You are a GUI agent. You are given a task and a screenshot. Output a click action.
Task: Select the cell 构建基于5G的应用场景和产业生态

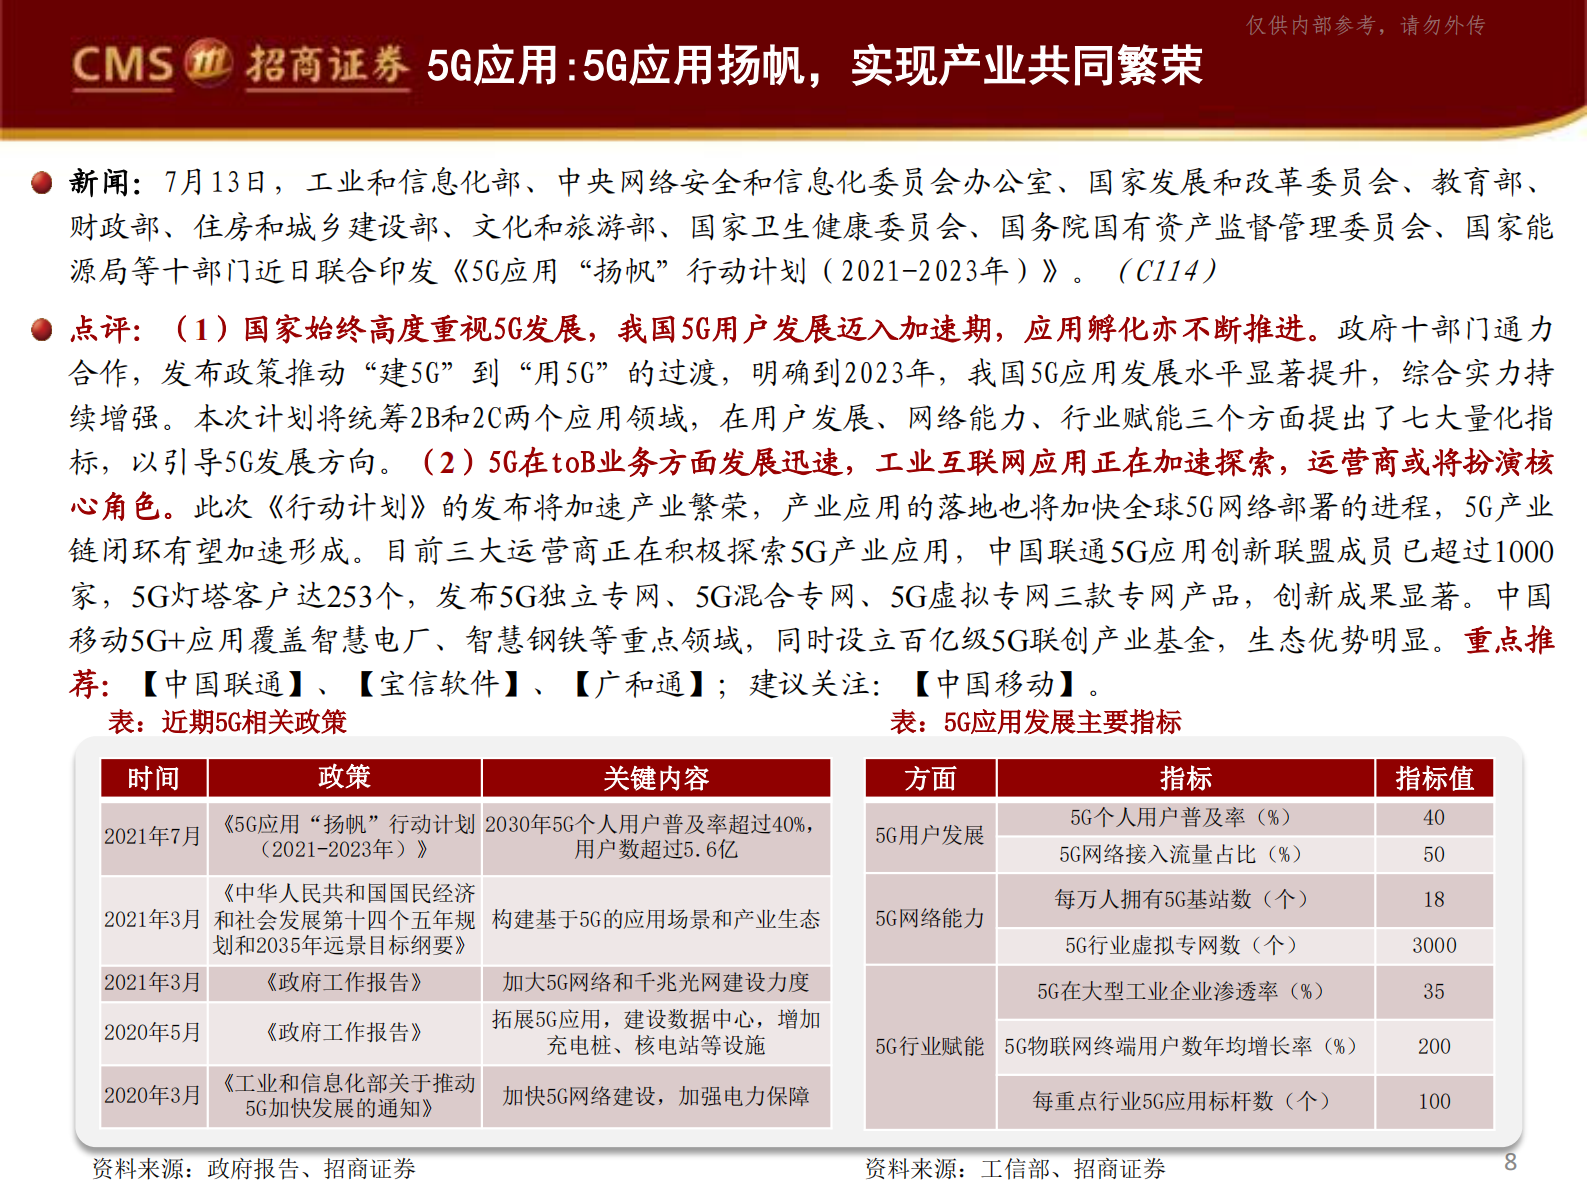pos(656,919)
